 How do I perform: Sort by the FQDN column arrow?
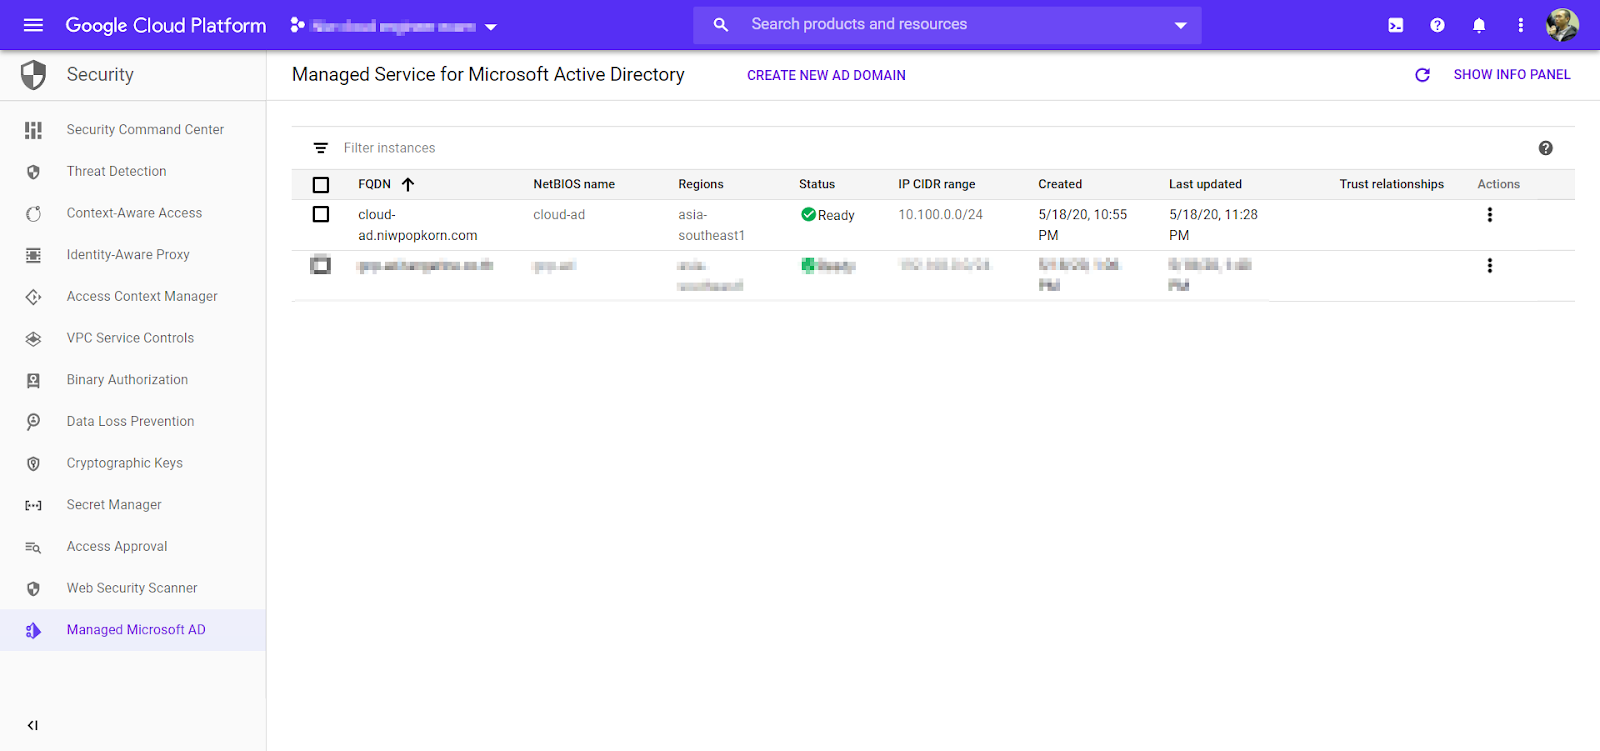[x=408, y=184]
